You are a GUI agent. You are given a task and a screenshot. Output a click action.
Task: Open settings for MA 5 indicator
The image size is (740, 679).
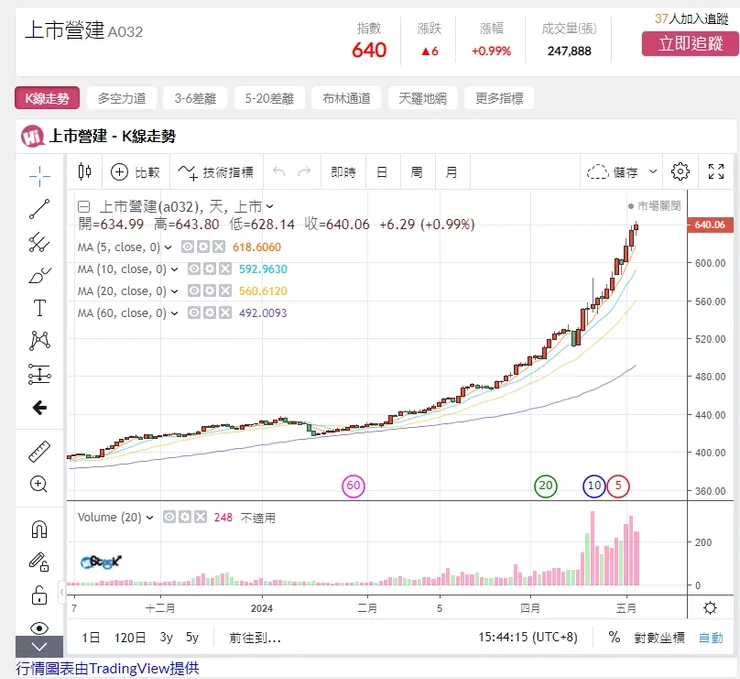pyautogui.click(x=203, y=247)
